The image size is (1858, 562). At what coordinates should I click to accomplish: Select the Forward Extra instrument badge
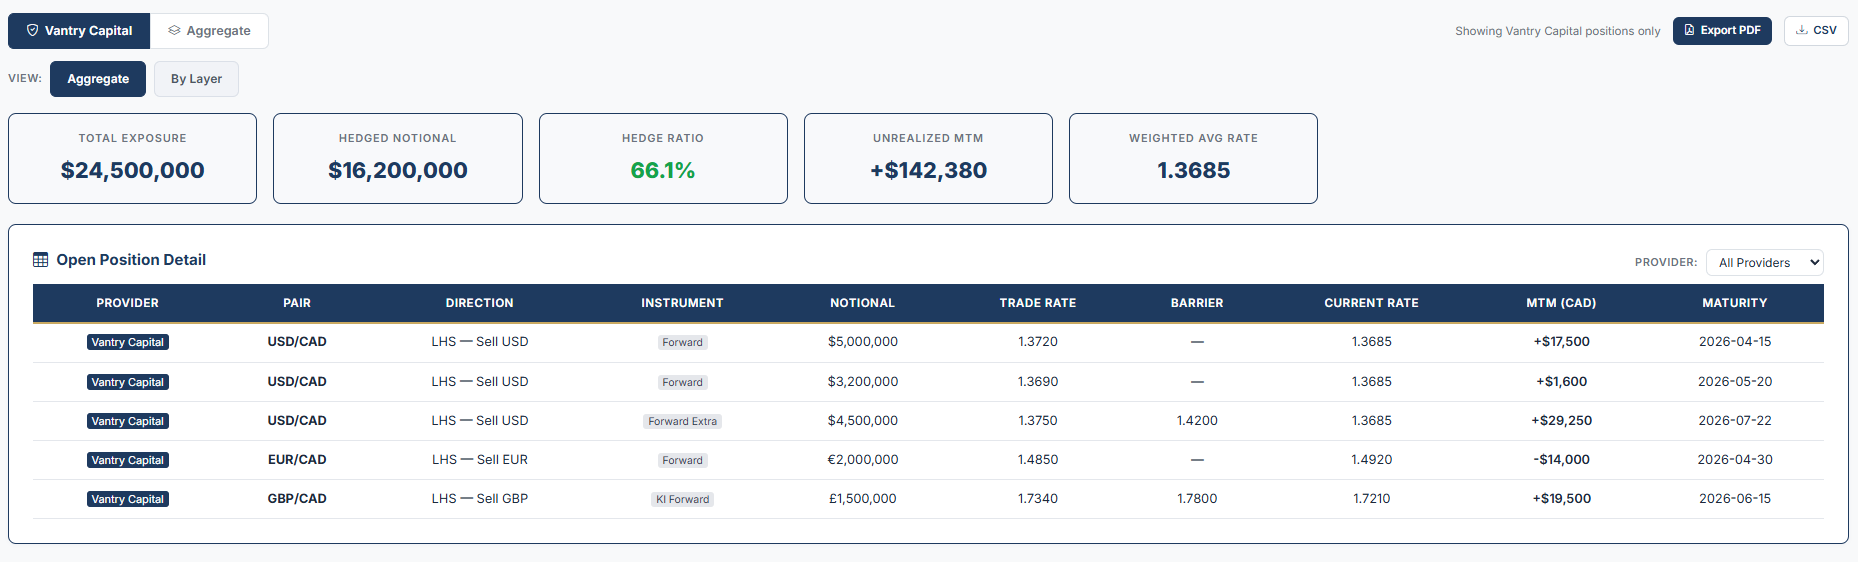click(x=682, y=422)
